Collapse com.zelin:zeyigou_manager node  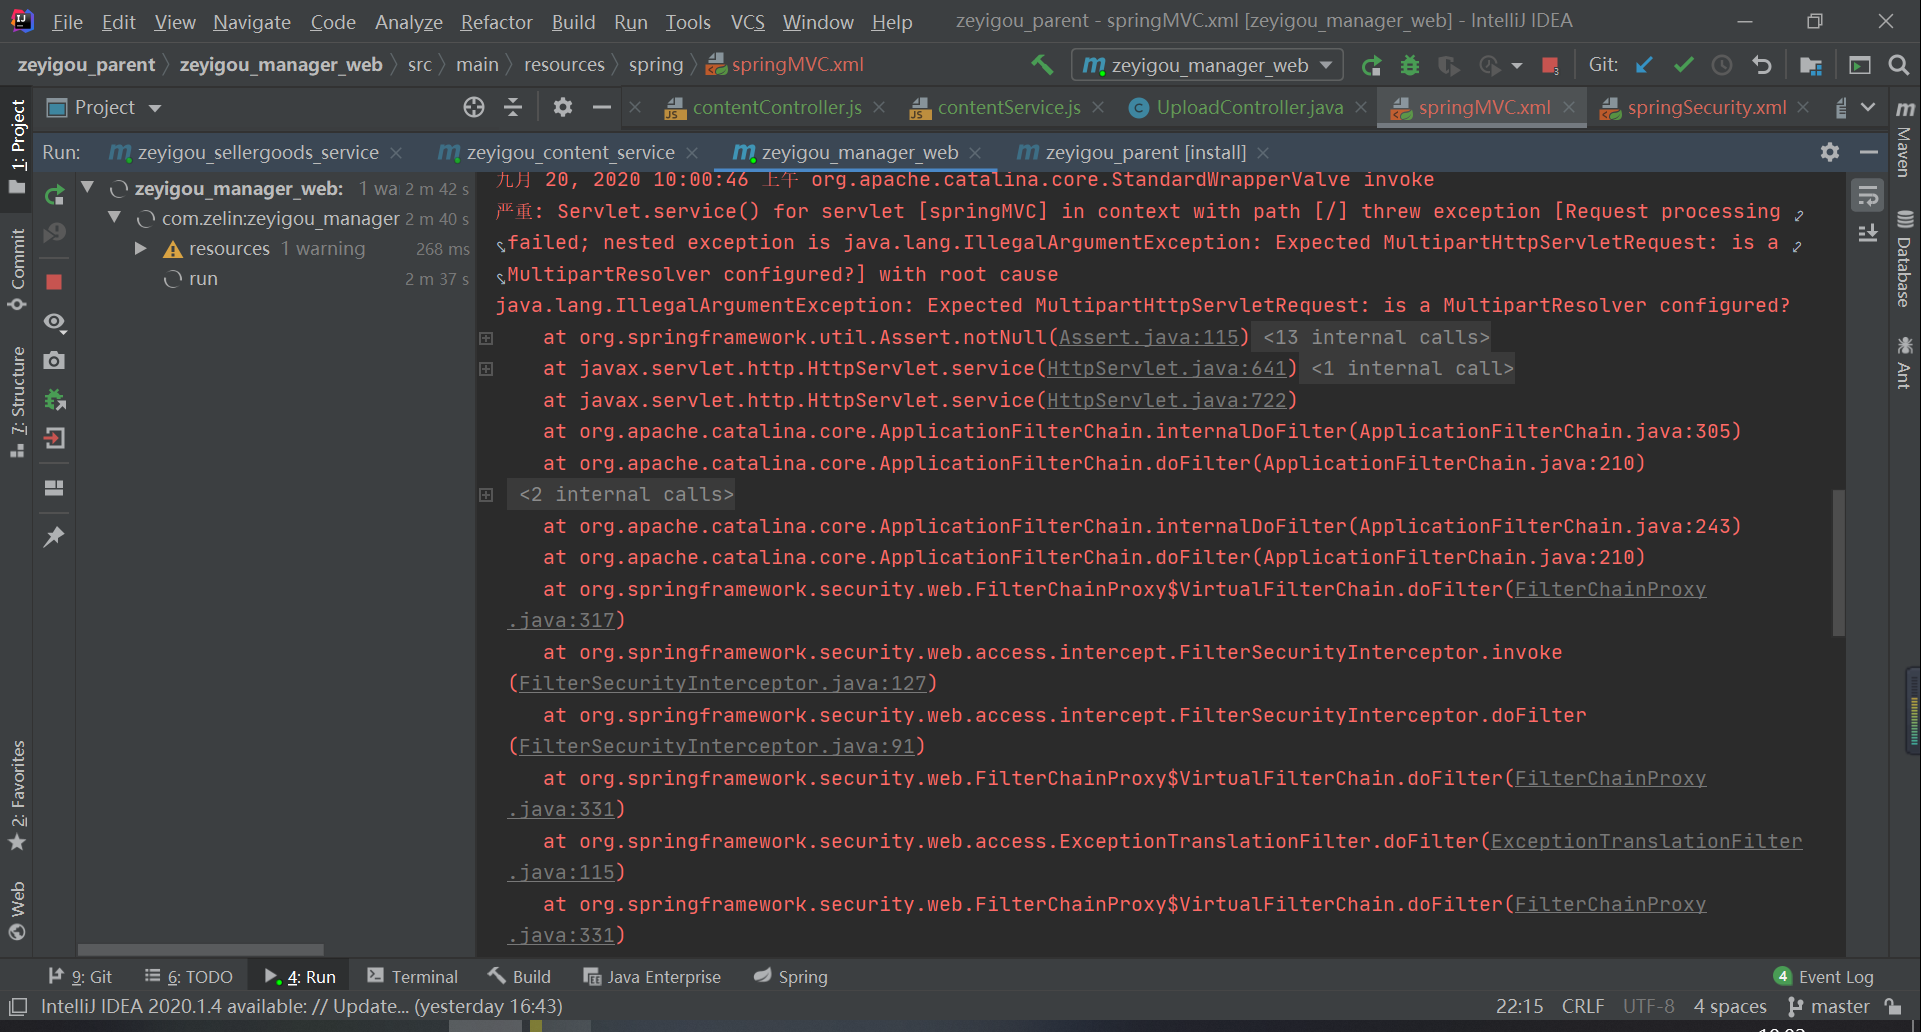pyautogui.click(x=115, y=217)
